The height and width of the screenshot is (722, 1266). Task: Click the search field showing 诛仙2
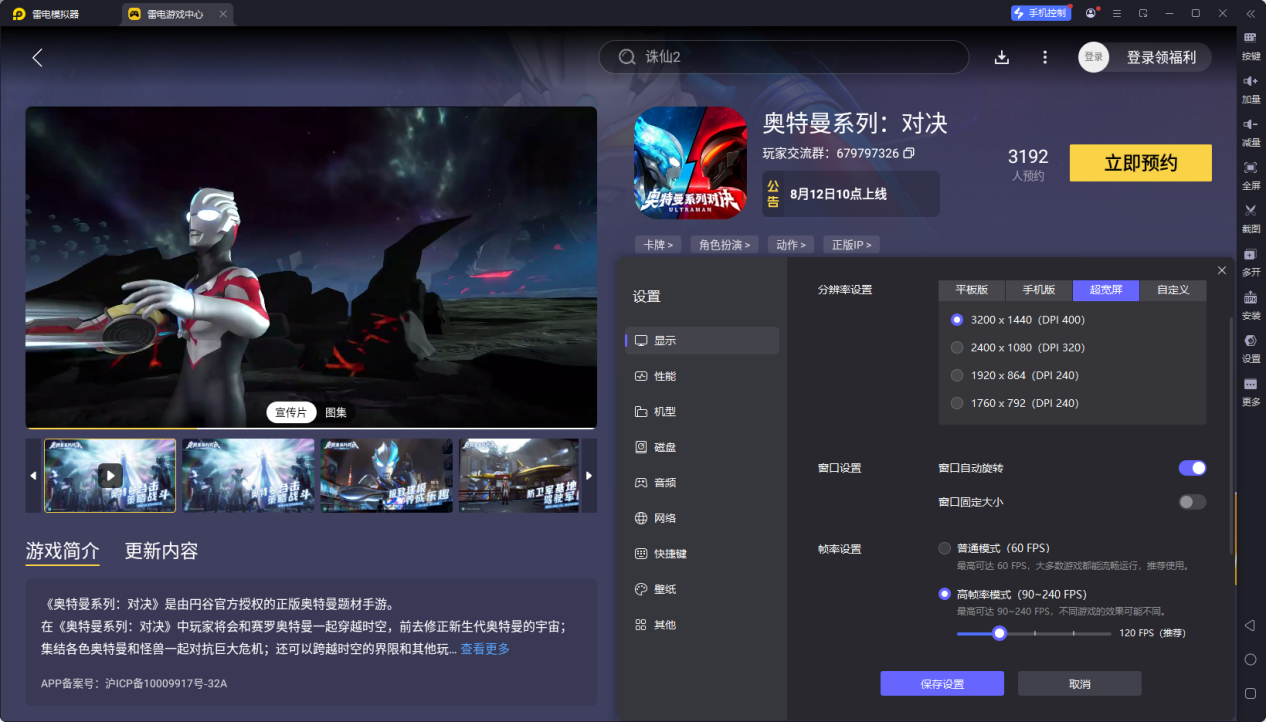[784, 57]
